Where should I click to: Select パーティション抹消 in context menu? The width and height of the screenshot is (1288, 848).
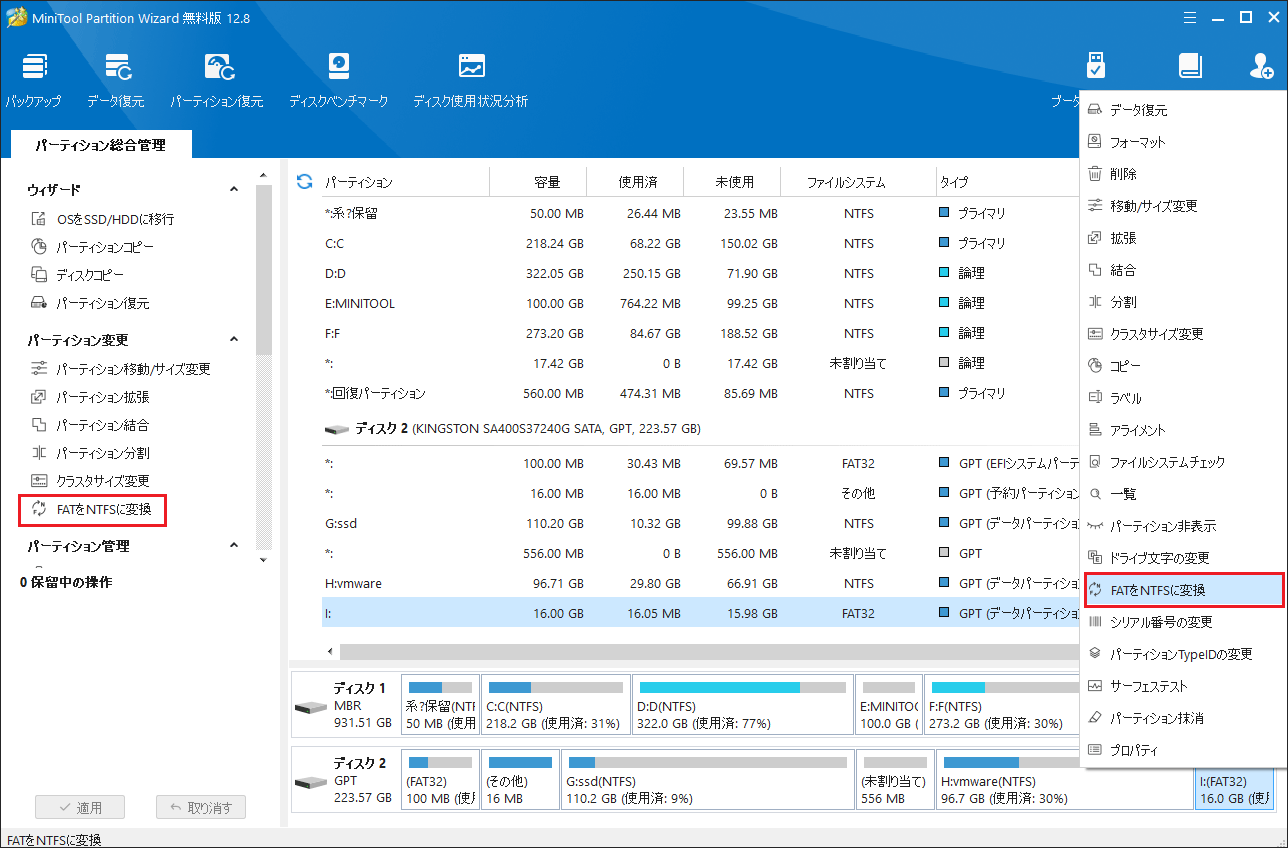pos(1183,718)
